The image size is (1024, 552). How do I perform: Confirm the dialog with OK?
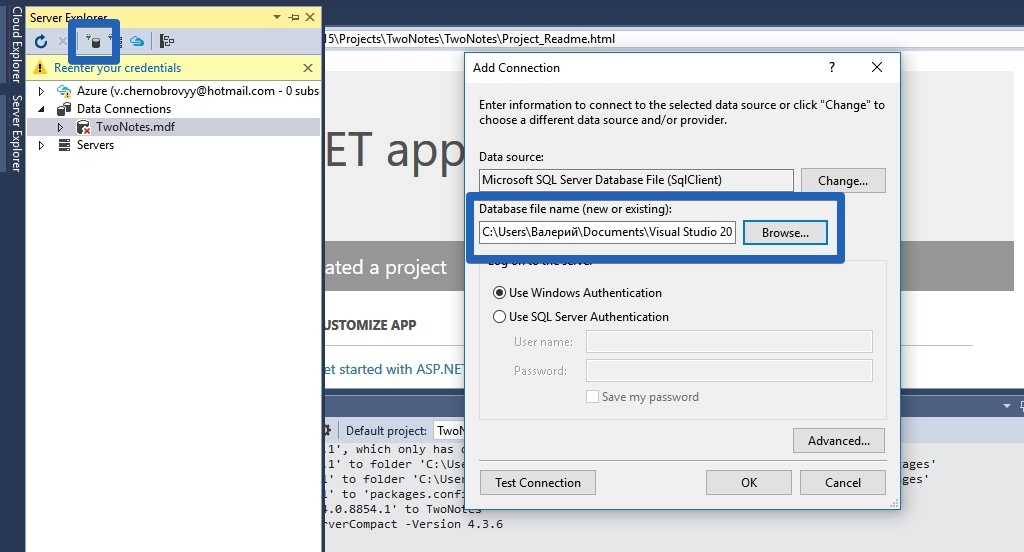748,483
